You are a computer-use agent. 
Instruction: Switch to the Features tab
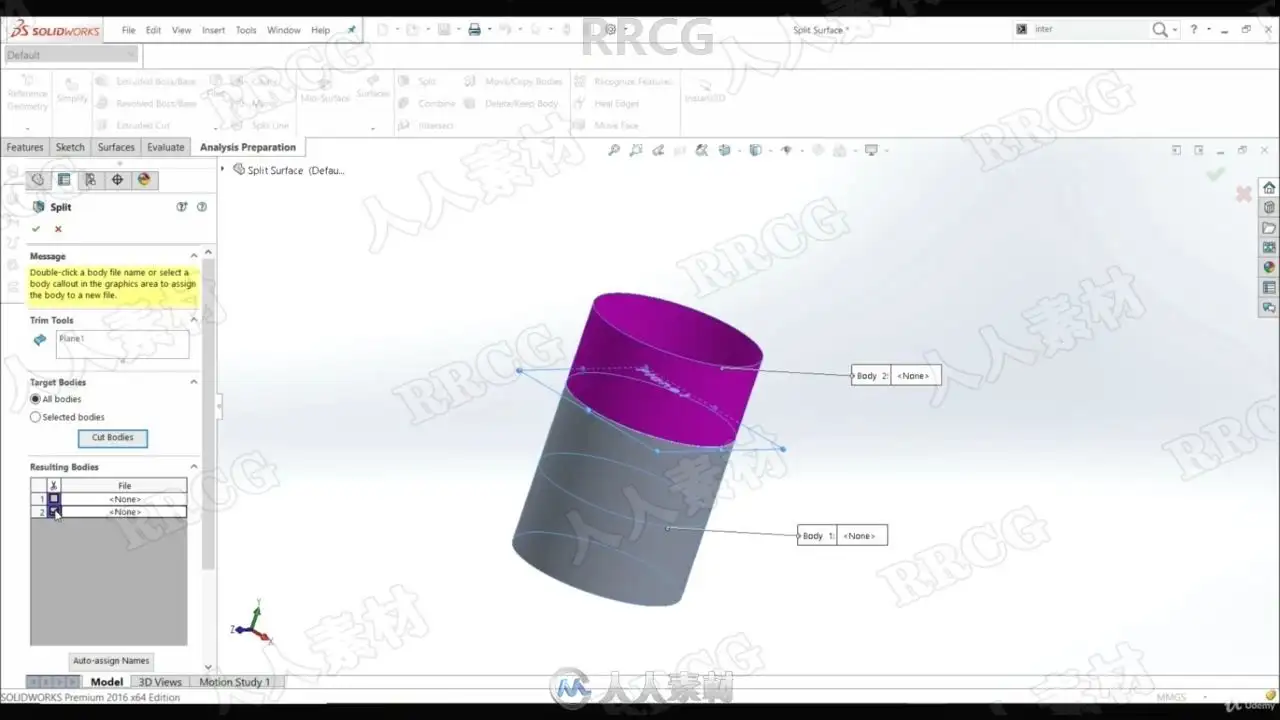(x=25, y=147)
